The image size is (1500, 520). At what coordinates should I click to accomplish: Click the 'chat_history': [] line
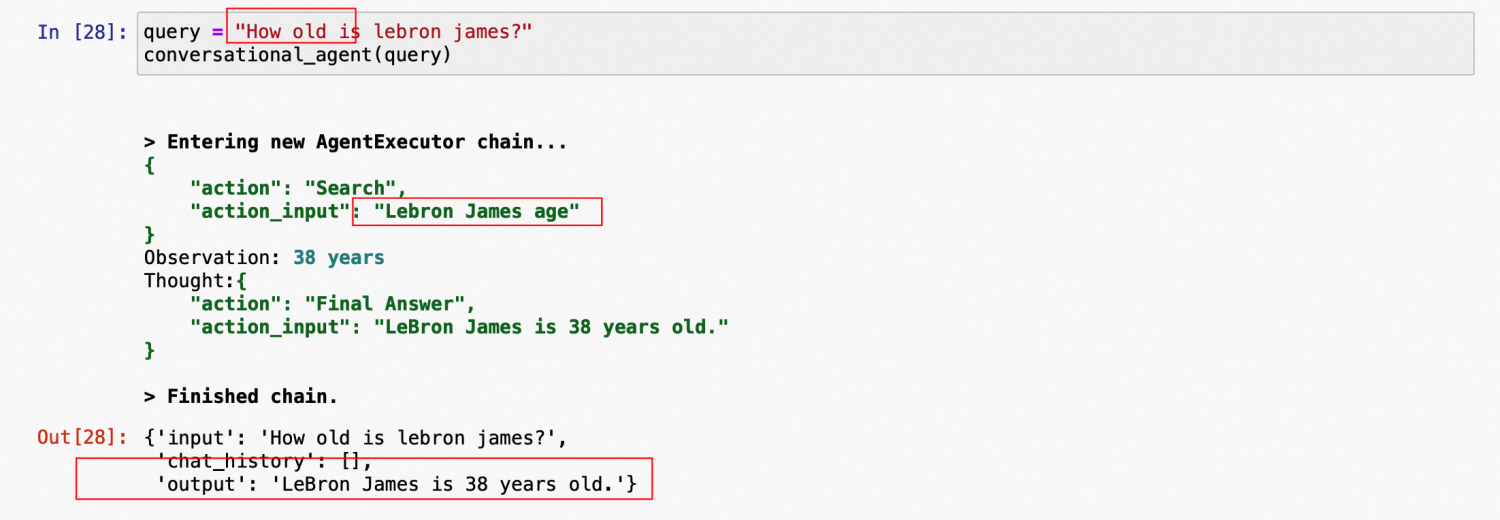tap(264, 461)
